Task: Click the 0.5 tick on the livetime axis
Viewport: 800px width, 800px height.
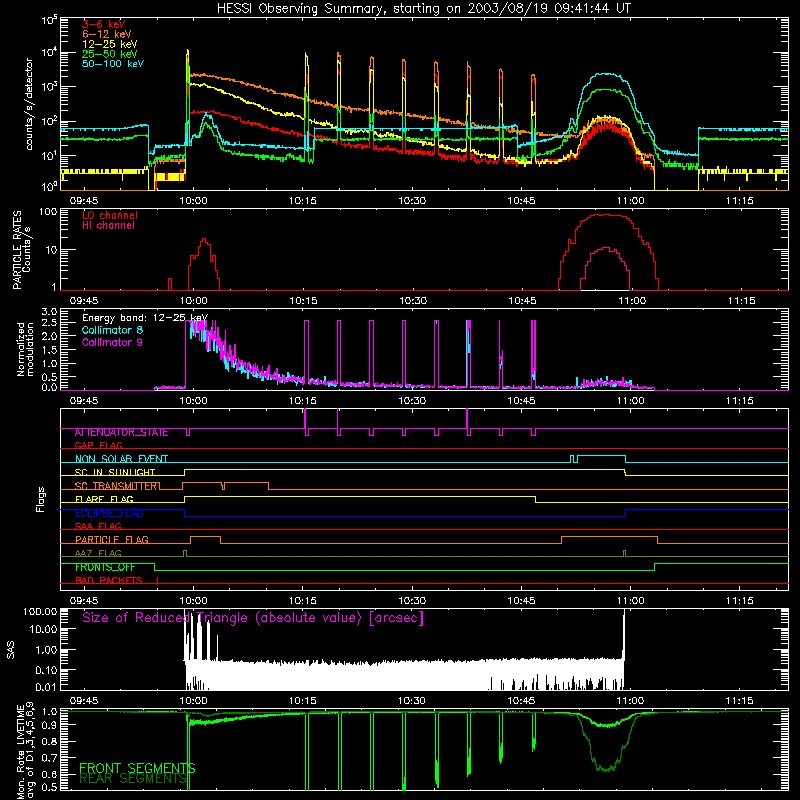Action: [x=49, y=788]
